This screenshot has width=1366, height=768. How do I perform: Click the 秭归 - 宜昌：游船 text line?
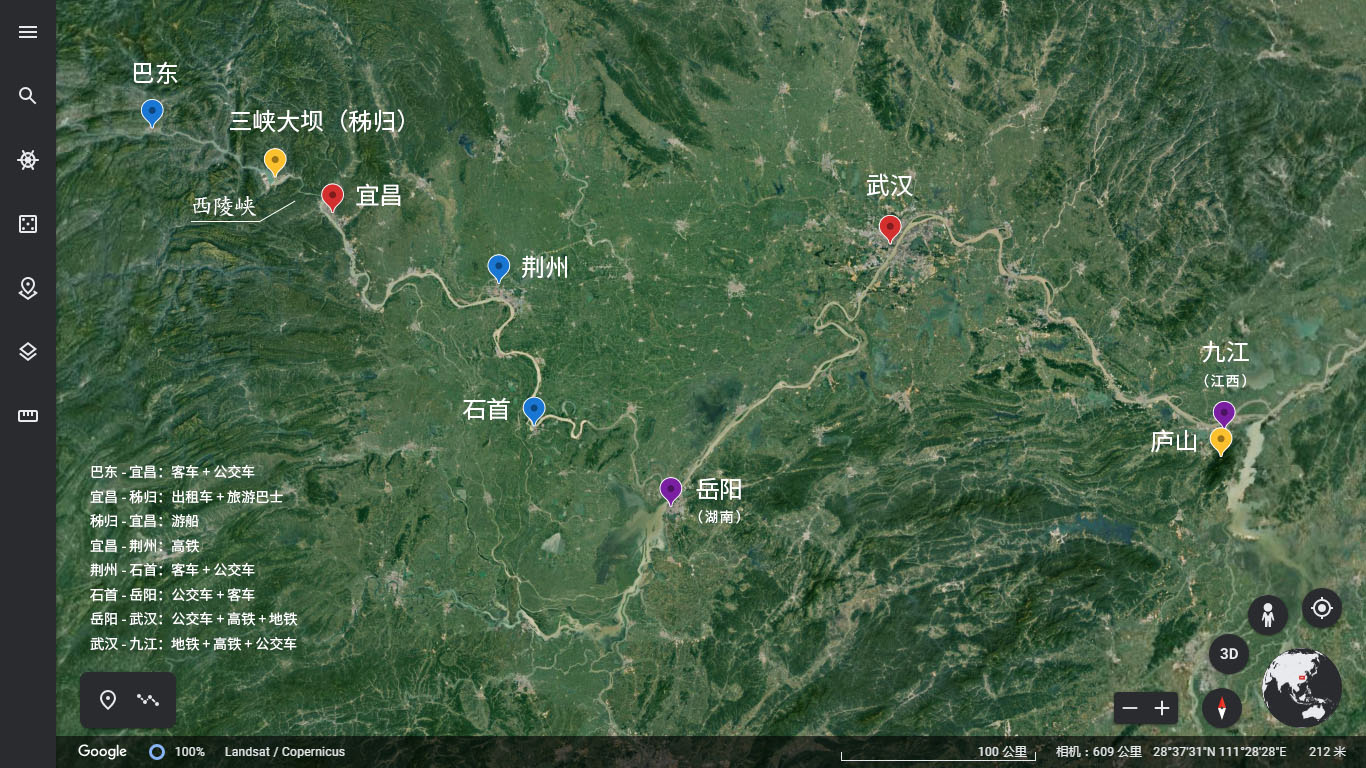(145, 521)
